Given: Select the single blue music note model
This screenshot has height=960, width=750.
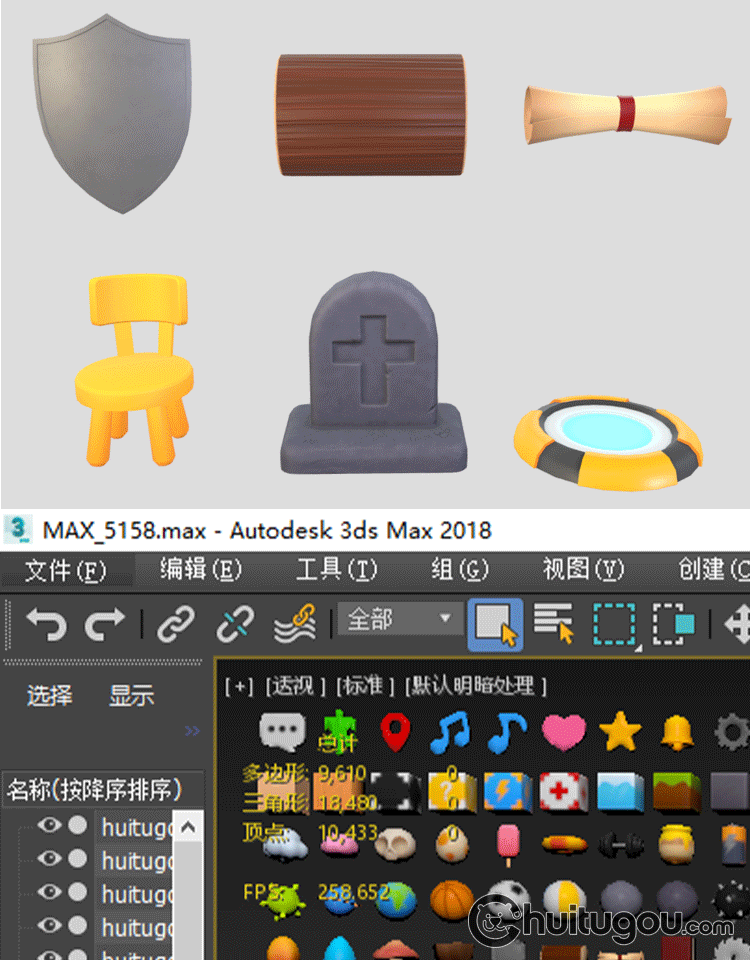Looking at the screenshot, I should pyautogui.click(x=507, y=732).
